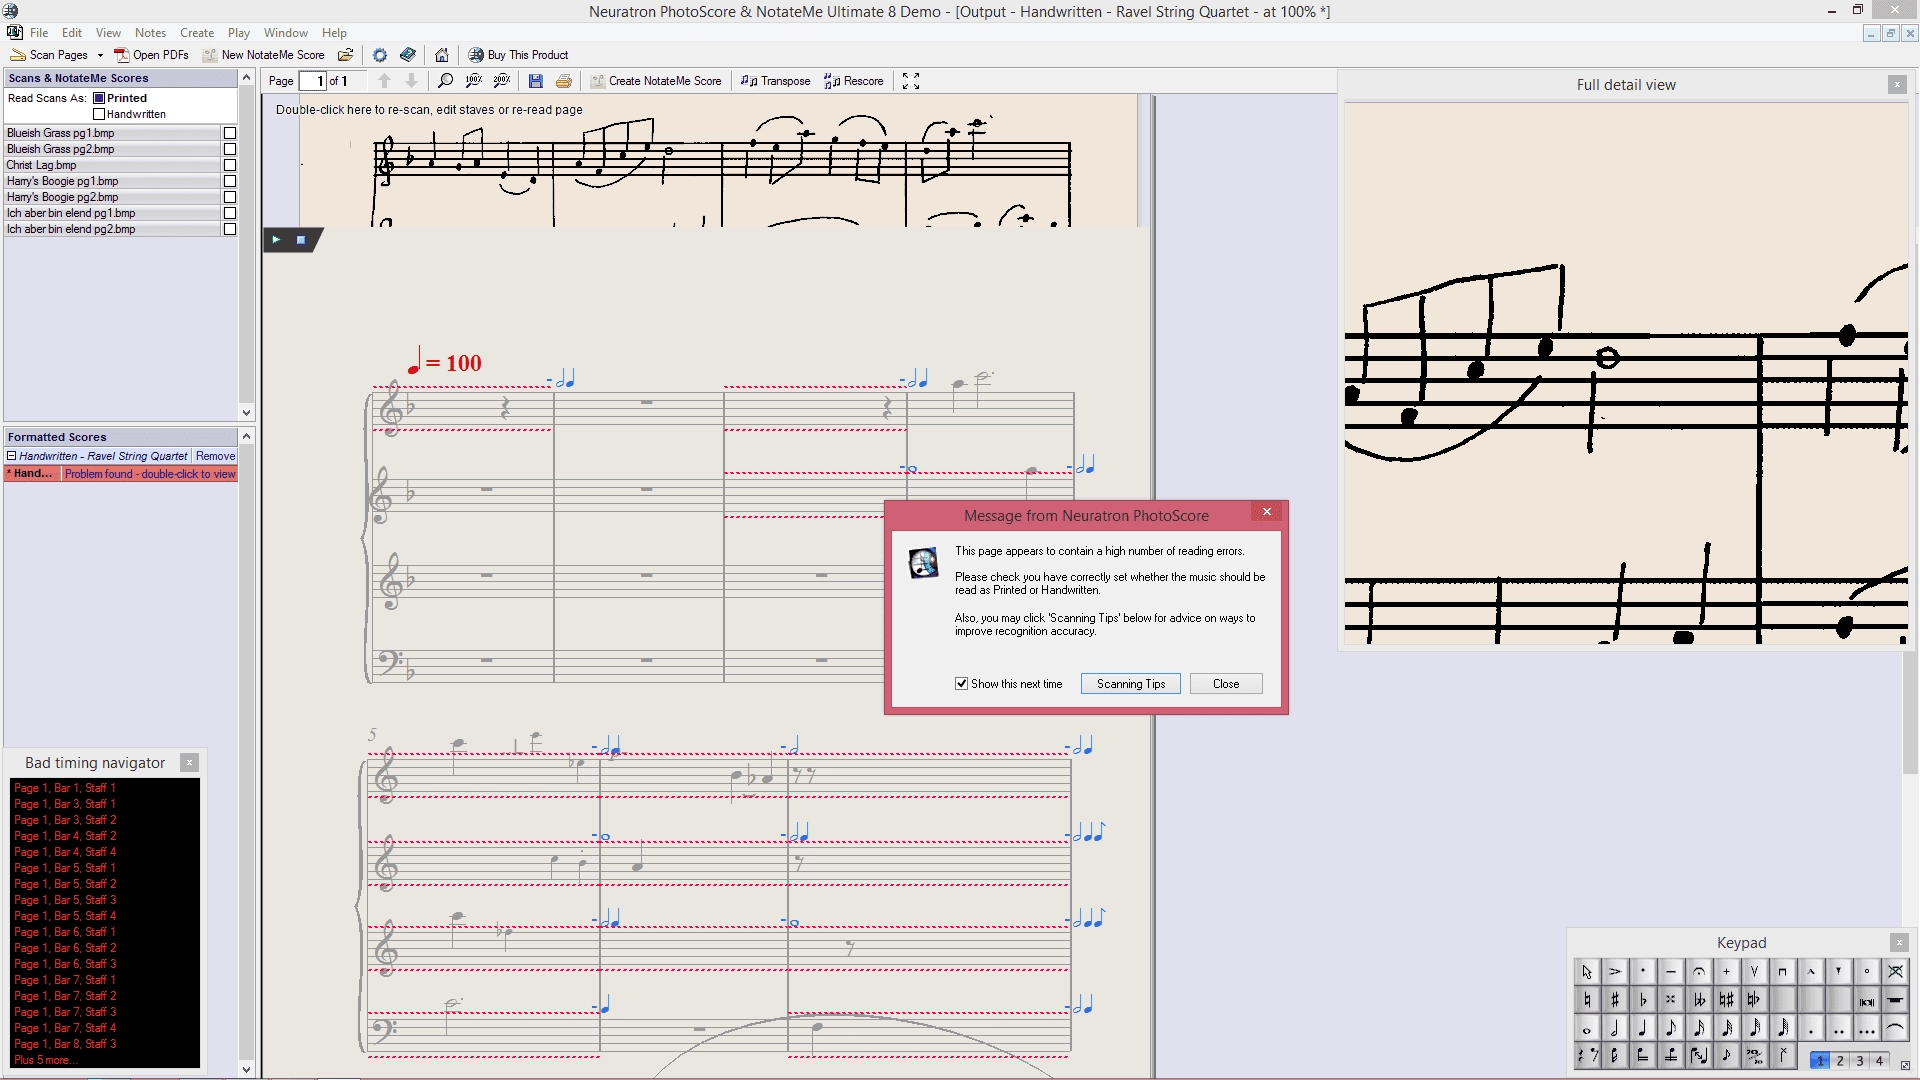Open the View menu
Image resolution: width=1920 pixels, height=1080 pixels.
click(x=108, y=33)
